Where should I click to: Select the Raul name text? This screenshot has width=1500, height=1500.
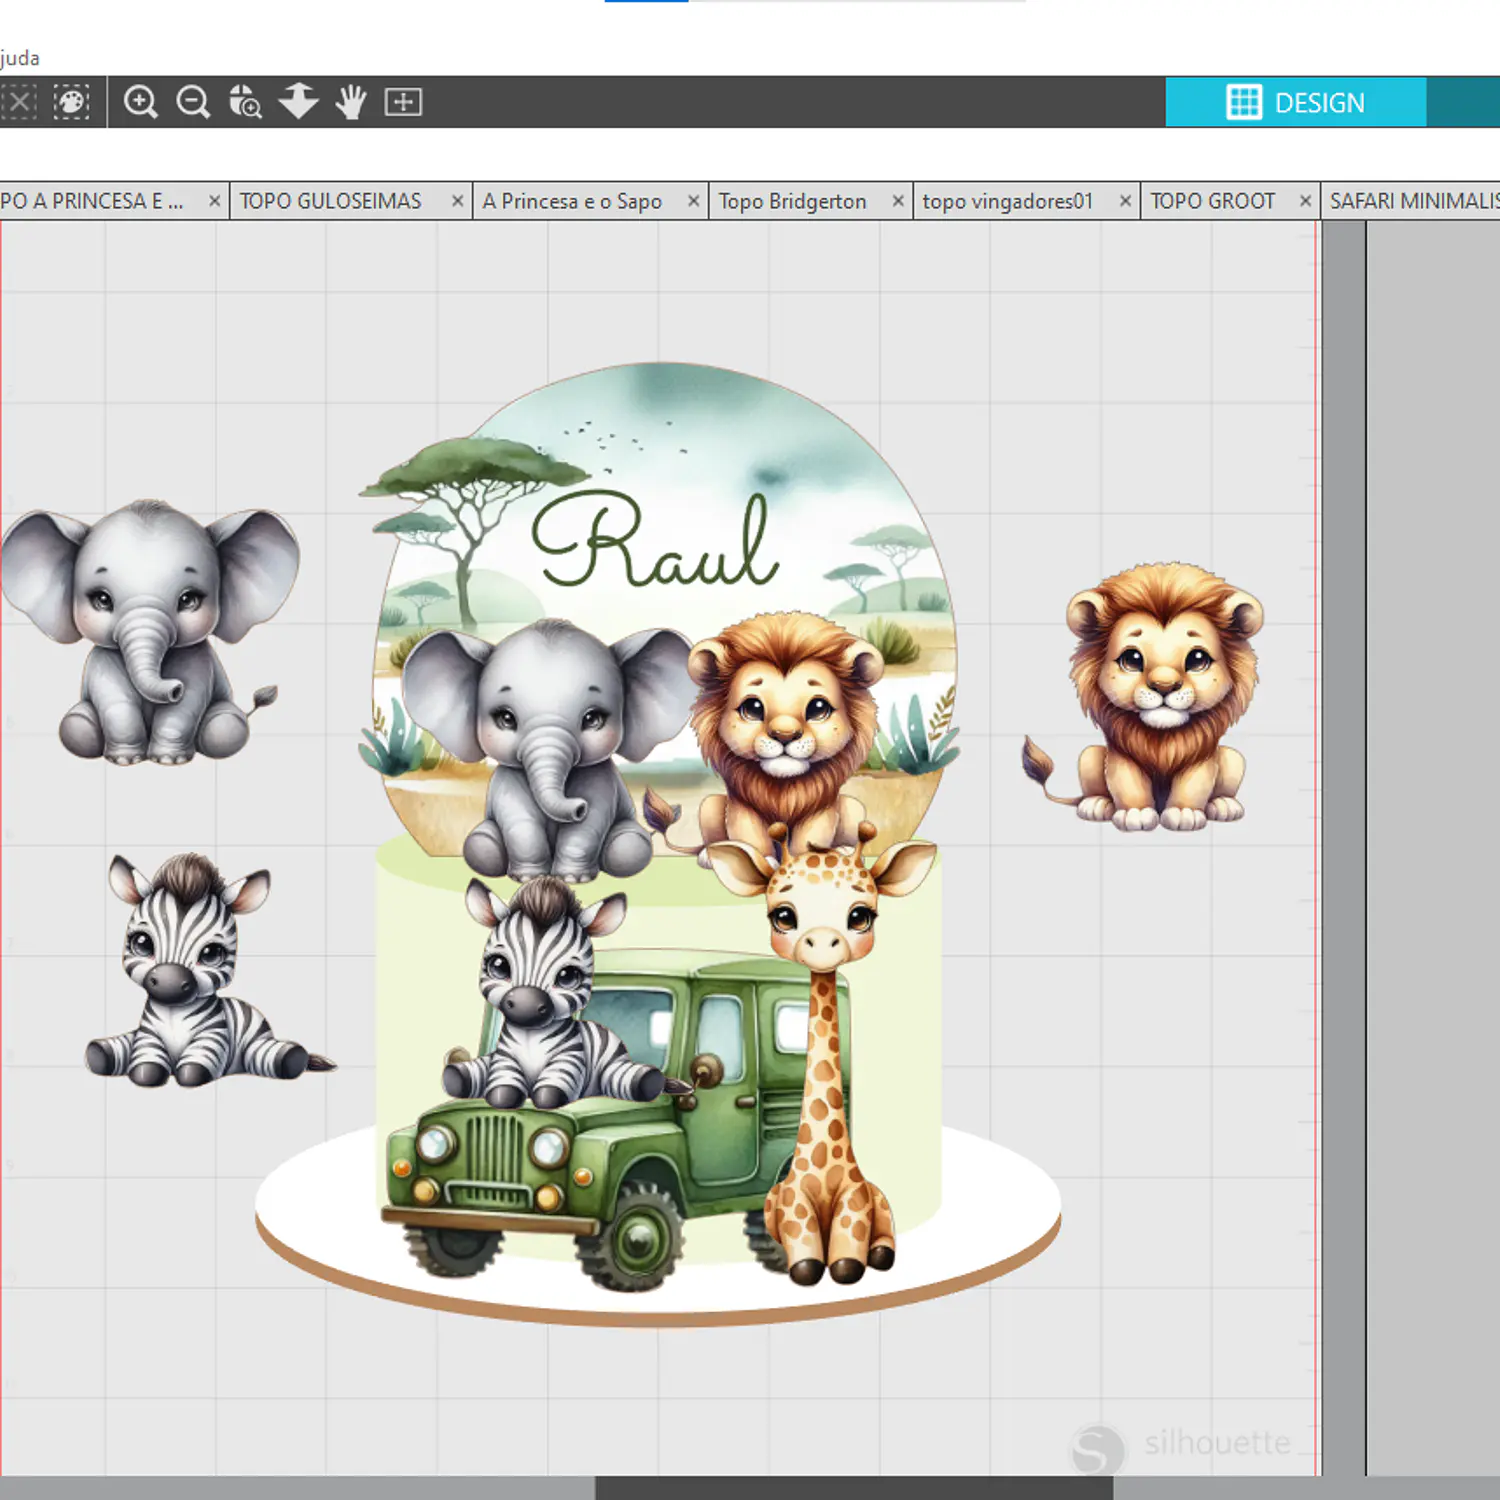coord(654,540)
